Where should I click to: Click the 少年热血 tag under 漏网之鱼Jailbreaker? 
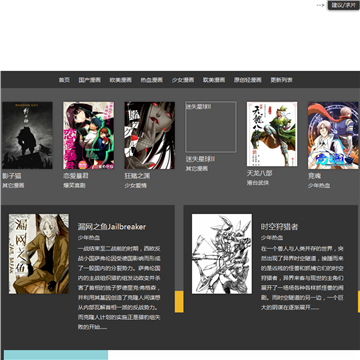(89, 238)
